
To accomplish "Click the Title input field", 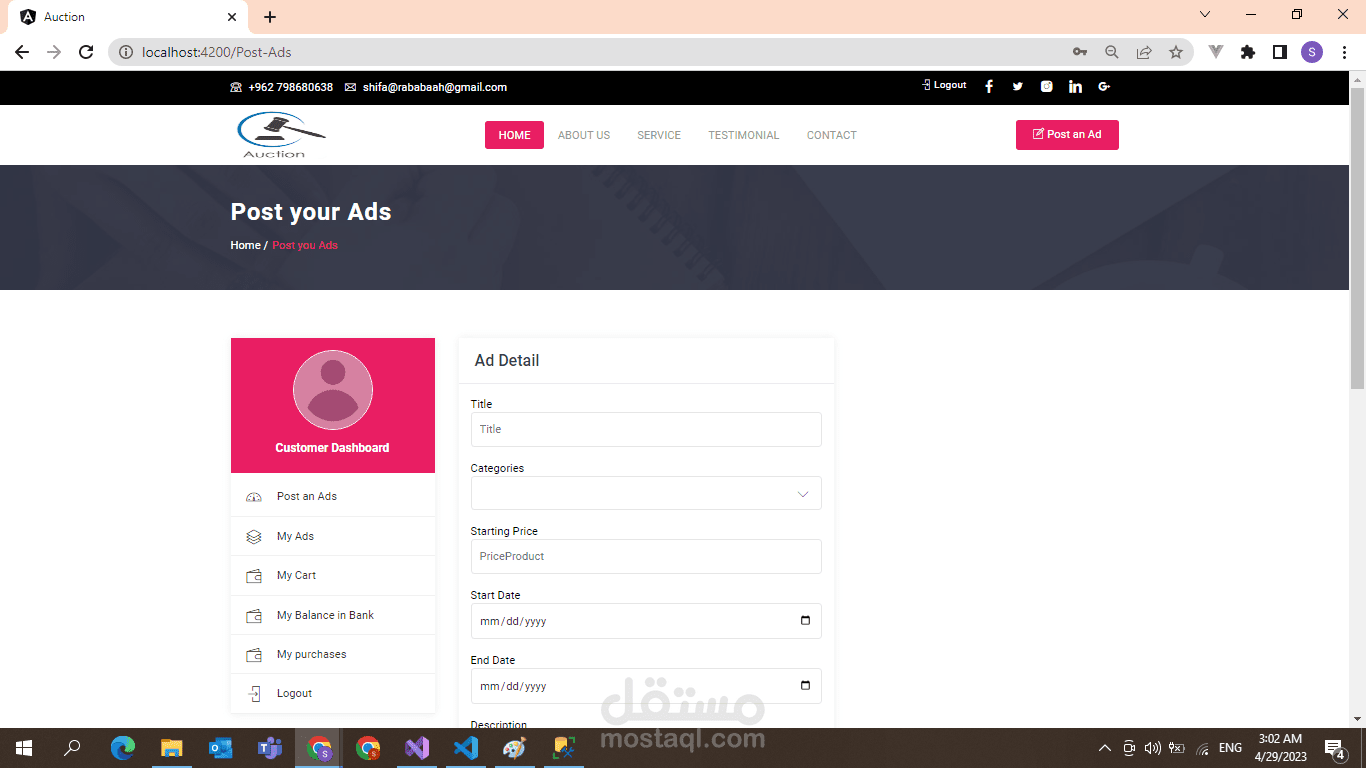I will (x=646, y=429).
